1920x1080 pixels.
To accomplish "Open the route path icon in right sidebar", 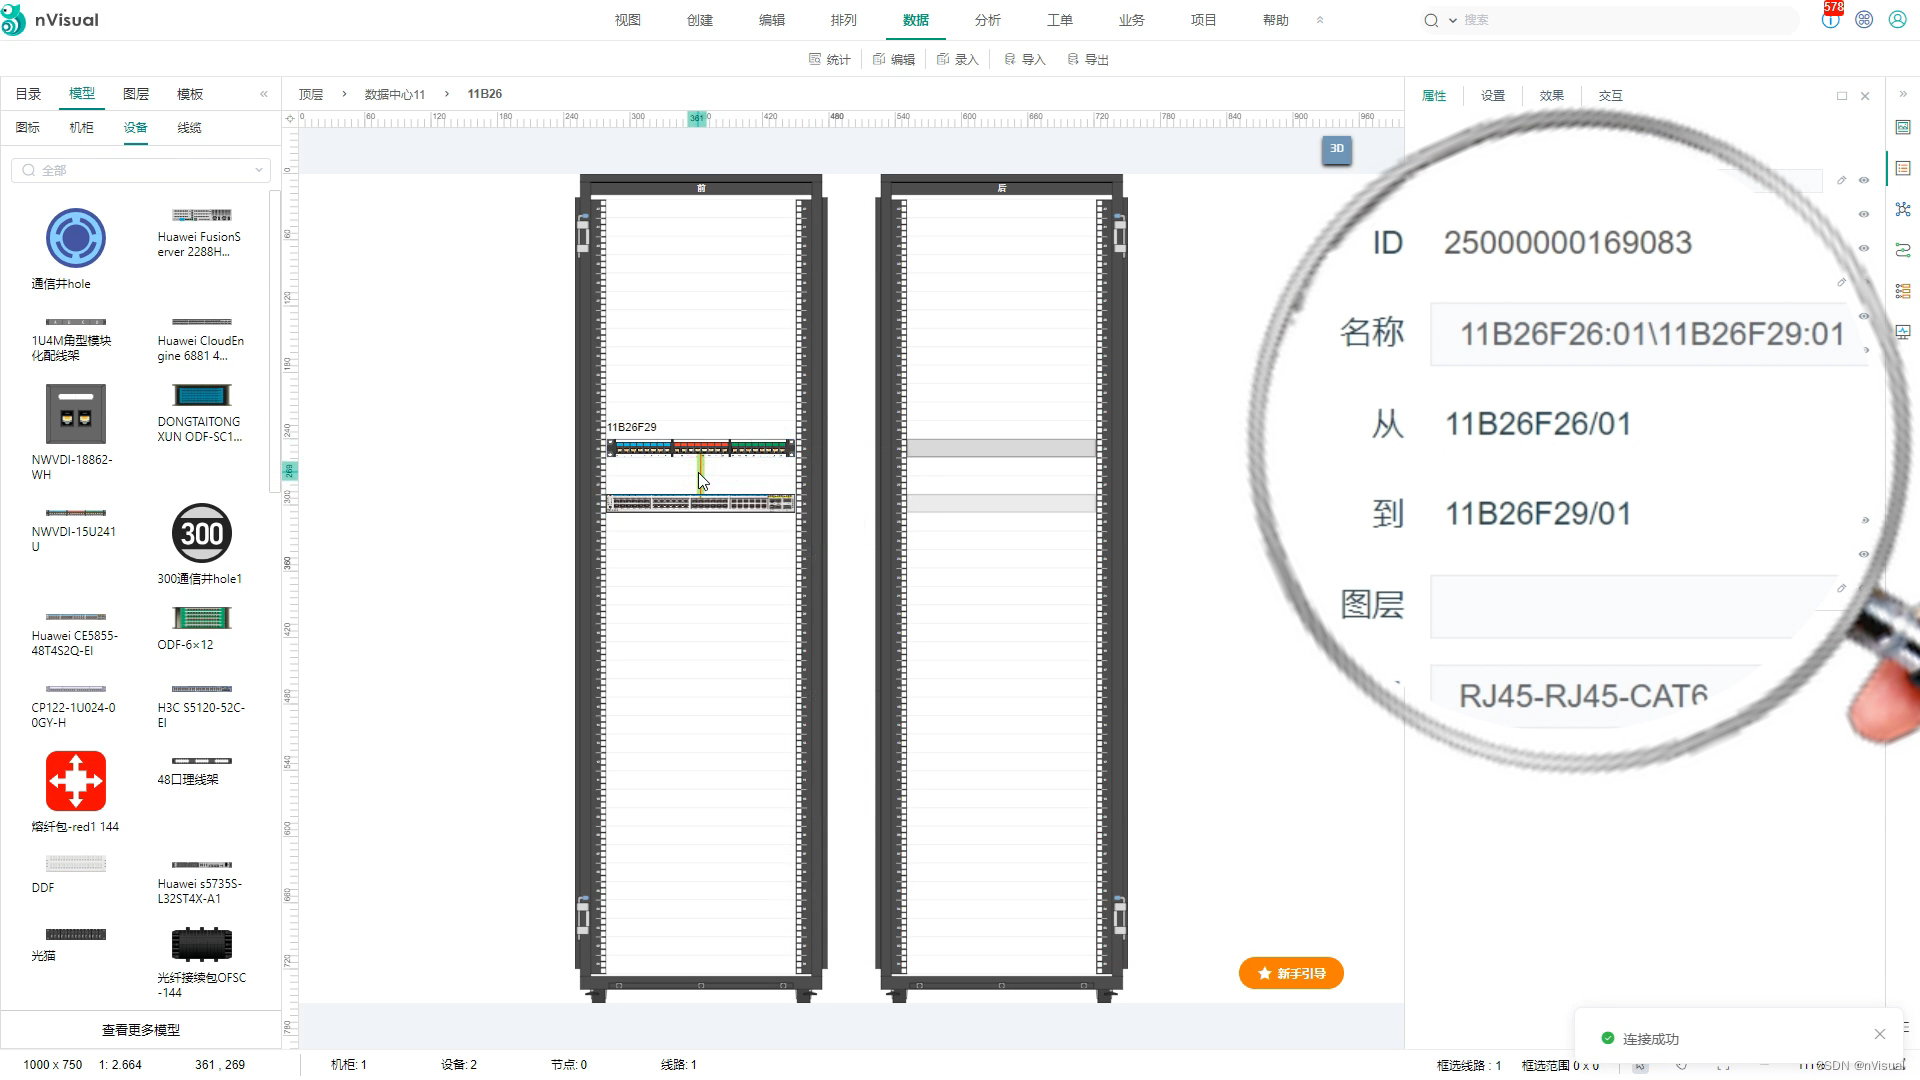I will 1903,250.
